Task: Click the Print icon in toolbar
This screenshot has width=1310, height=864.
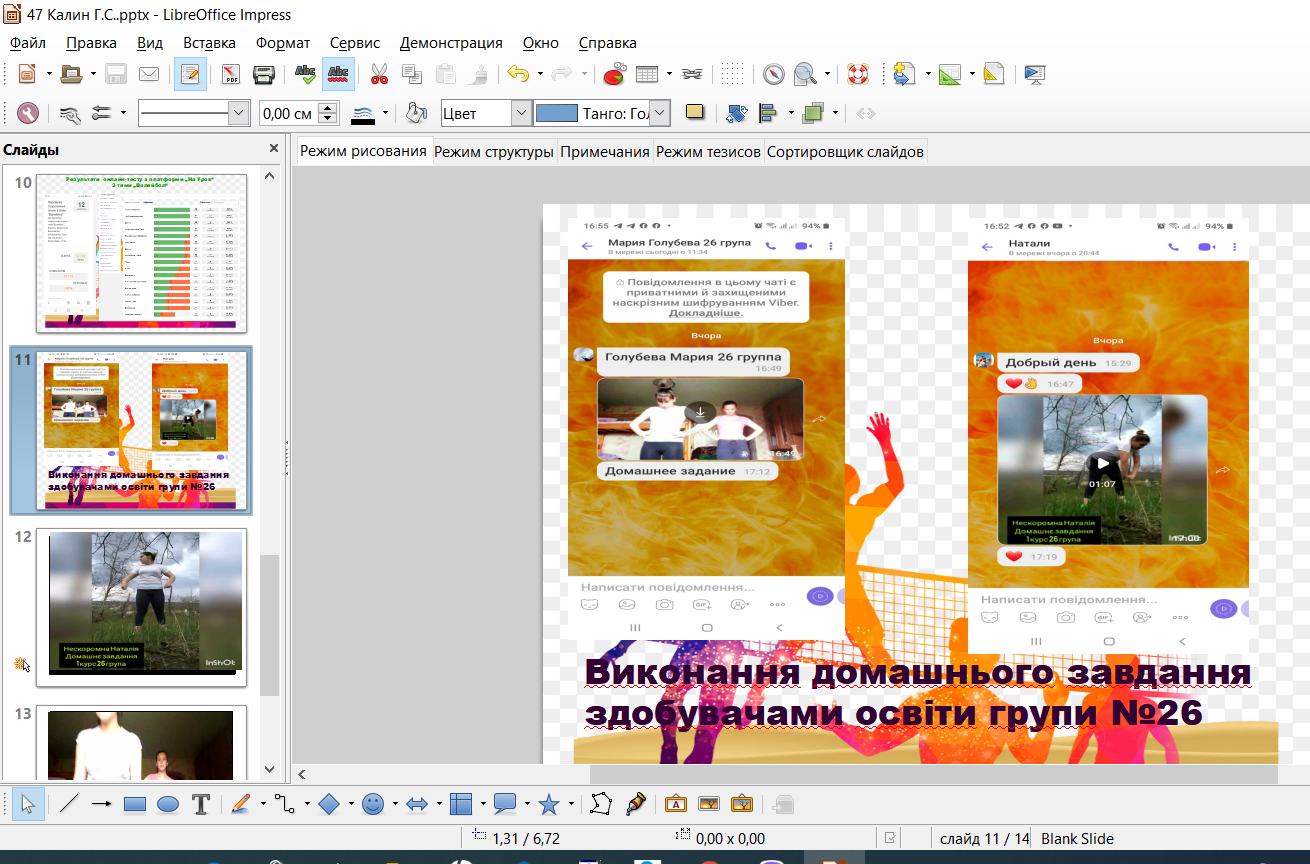Action: (x=264, y=74)
